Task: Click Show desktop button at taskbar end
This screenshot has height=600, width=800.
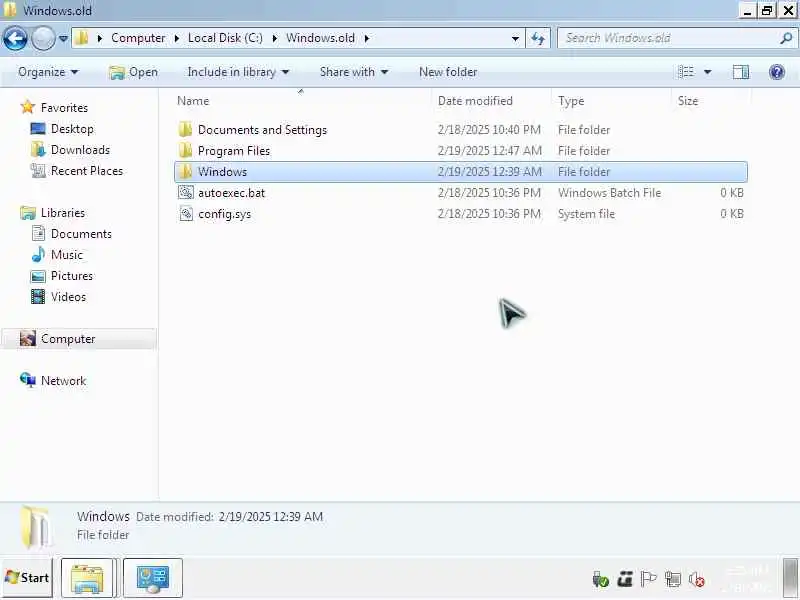Action: point(790,578)
